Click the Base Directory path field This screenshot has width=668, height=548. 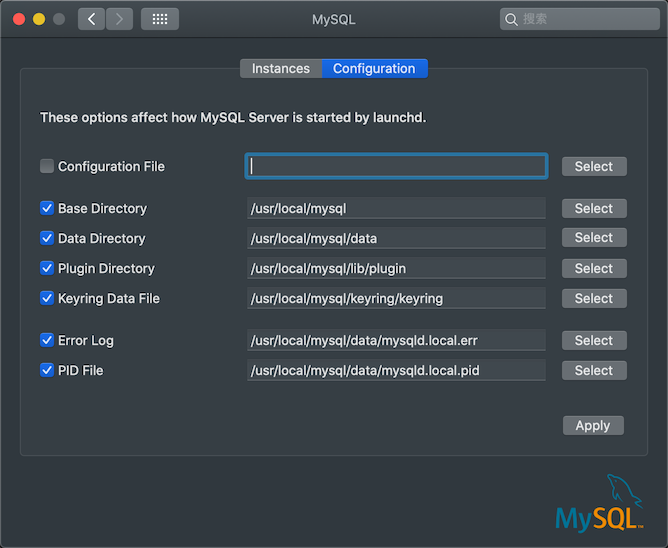396,208
